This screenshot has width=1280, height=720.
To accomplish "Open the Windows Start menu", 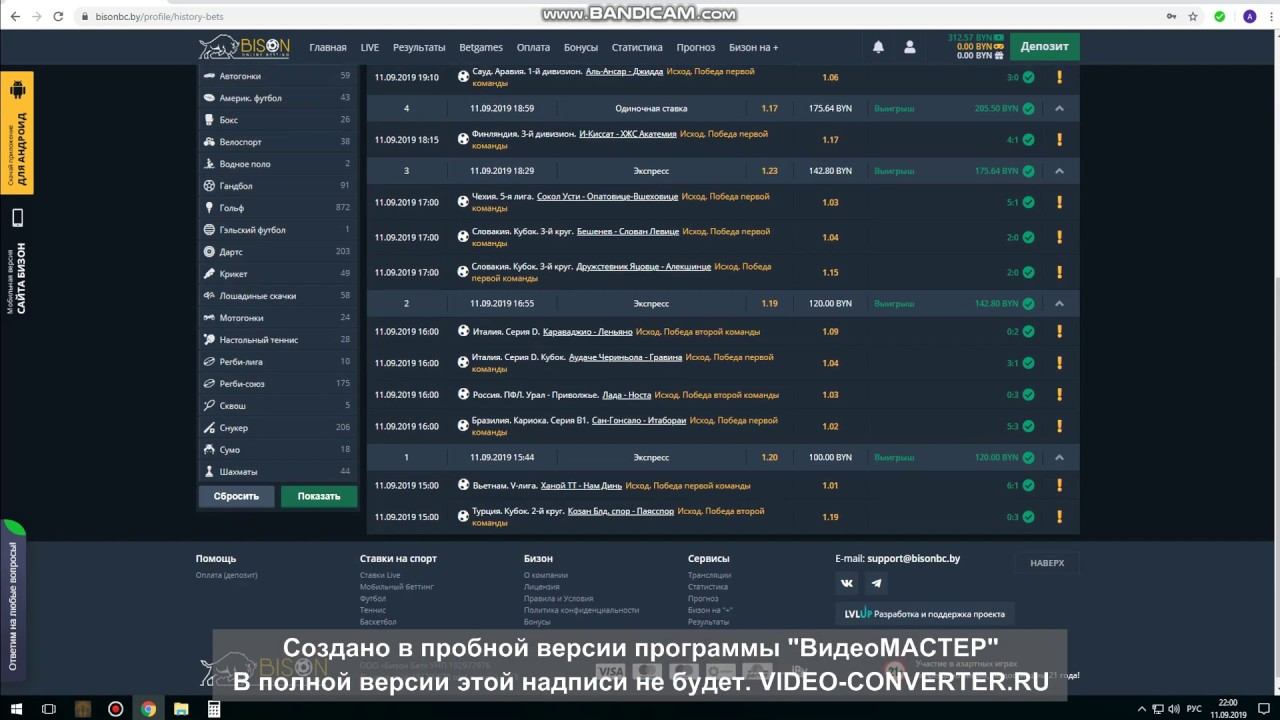I will point(16,709).
